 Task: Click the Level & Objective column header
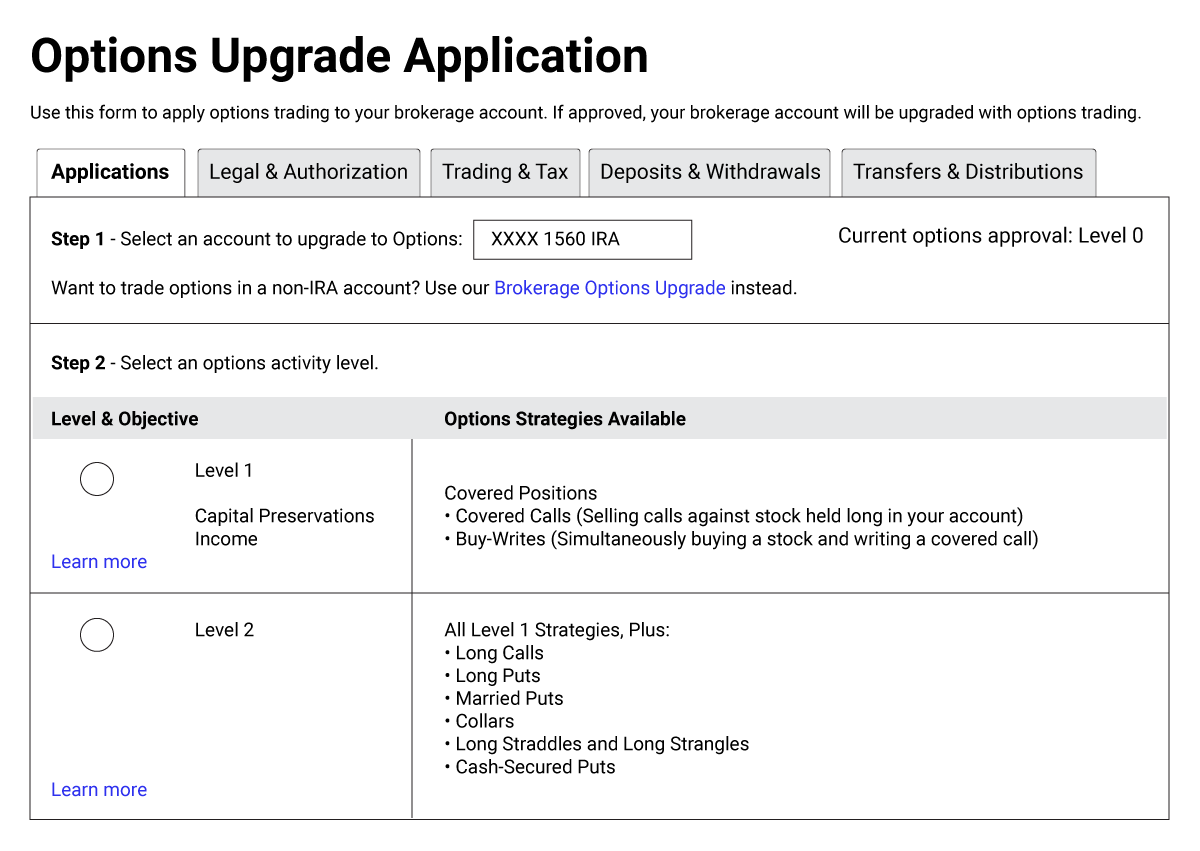[x=125, y=419]
